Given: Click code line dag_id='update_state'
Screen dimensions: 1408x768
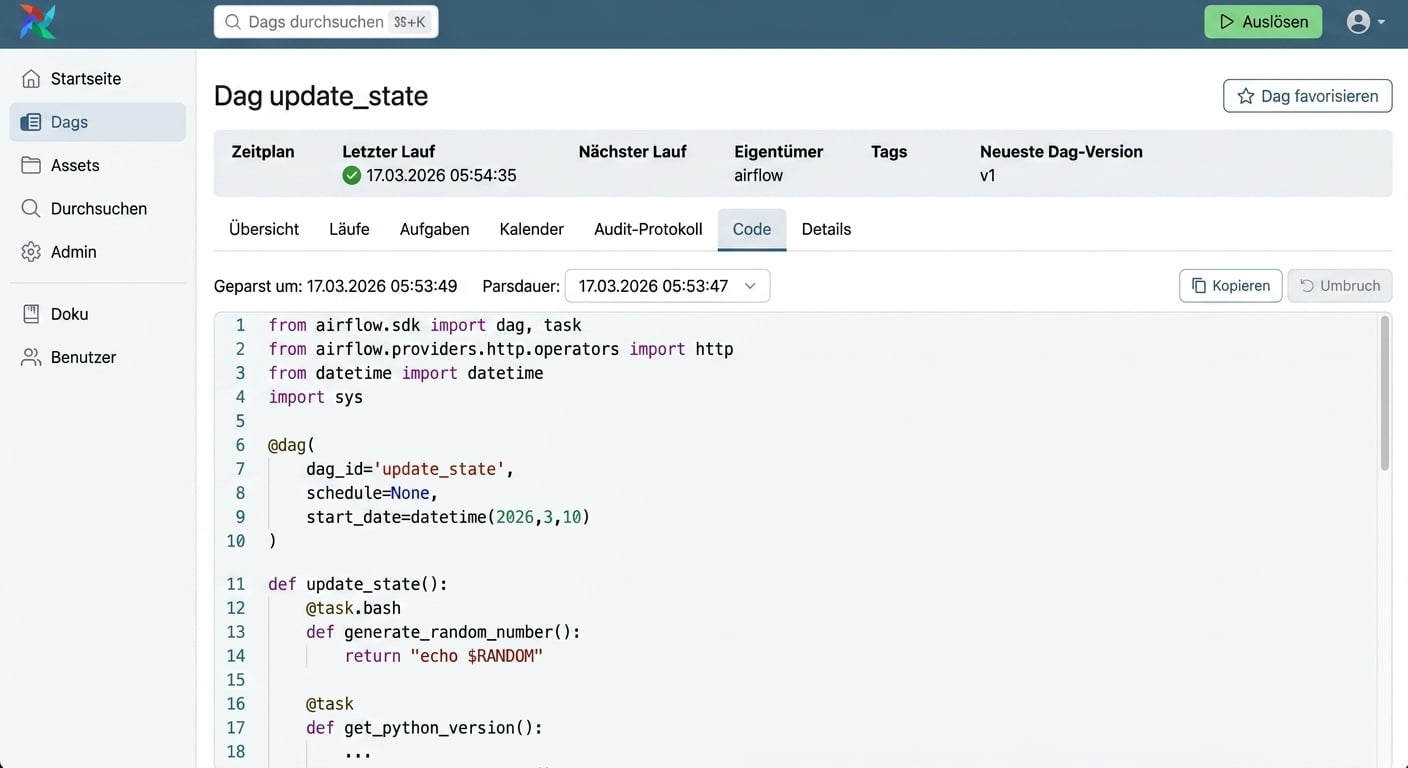Looking at the screenshot, I should coord(410,469).
